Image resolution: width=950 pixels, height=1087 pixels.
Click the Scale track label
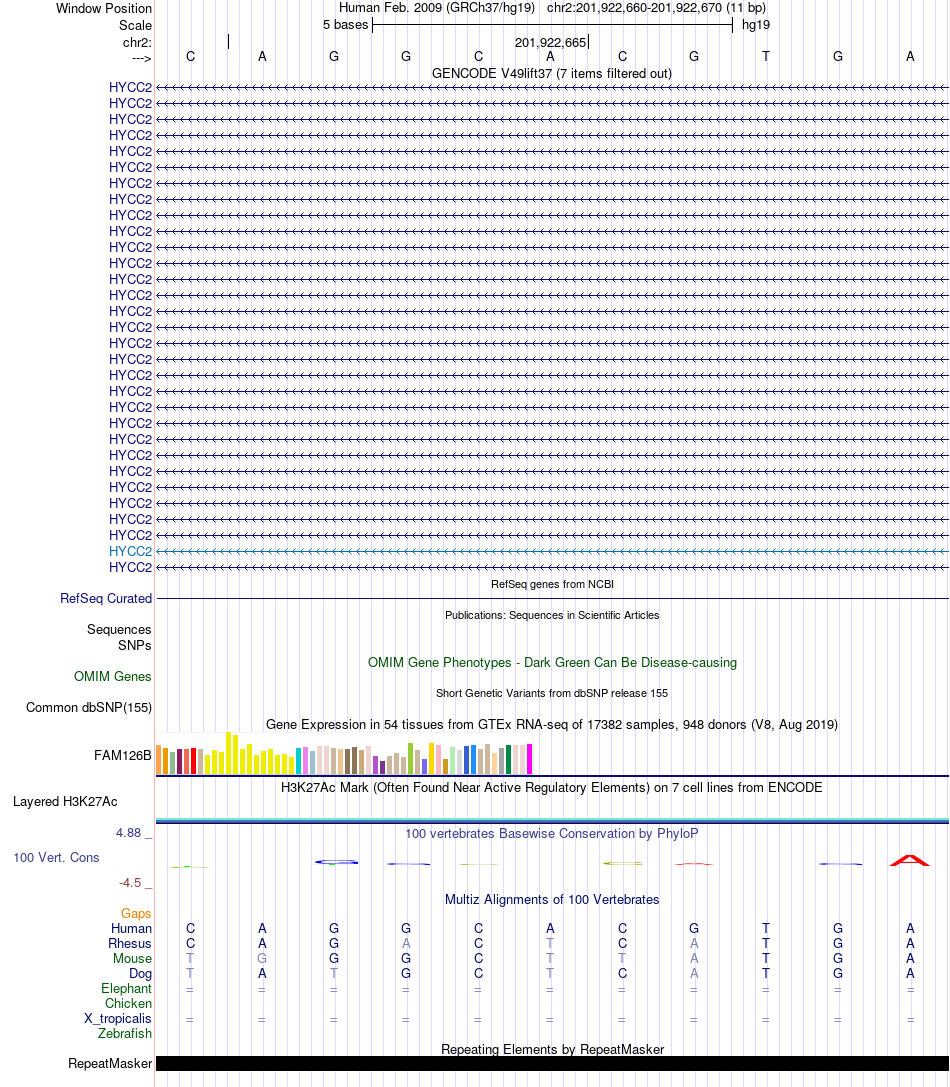click(135, 25)
